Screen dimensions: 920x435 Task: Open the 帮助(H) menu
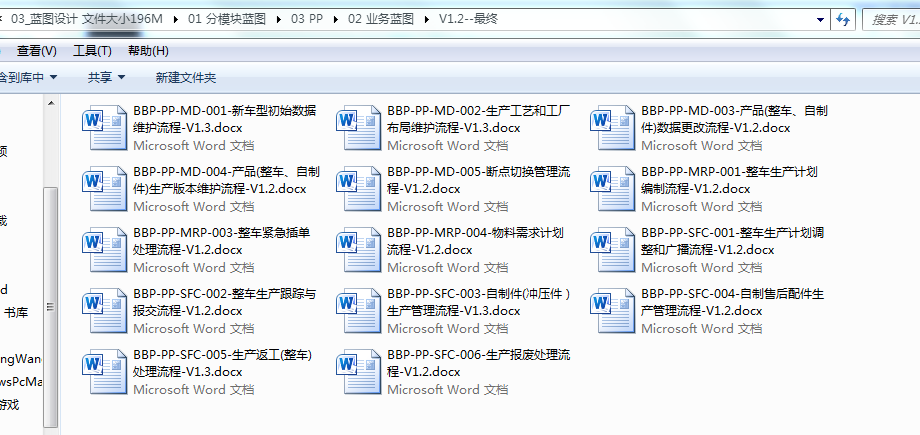pos(148,51)
